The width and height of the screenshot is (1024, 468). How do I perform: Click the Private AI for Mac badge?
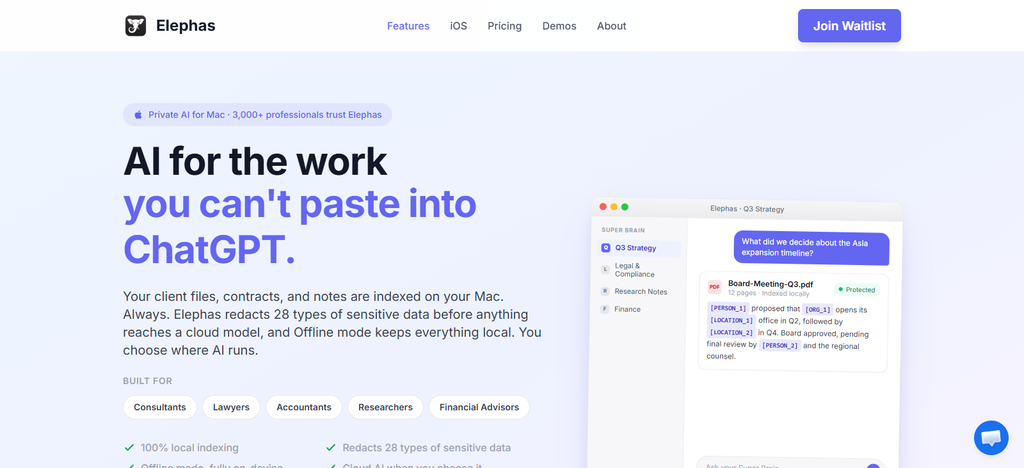[257, 115]
